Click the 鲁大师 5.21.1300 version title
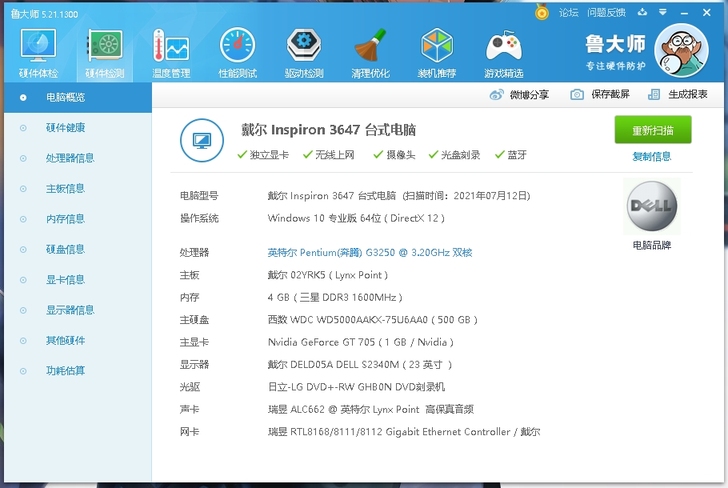The height and width of the screenshot is (488, 728). coord(44,14)
